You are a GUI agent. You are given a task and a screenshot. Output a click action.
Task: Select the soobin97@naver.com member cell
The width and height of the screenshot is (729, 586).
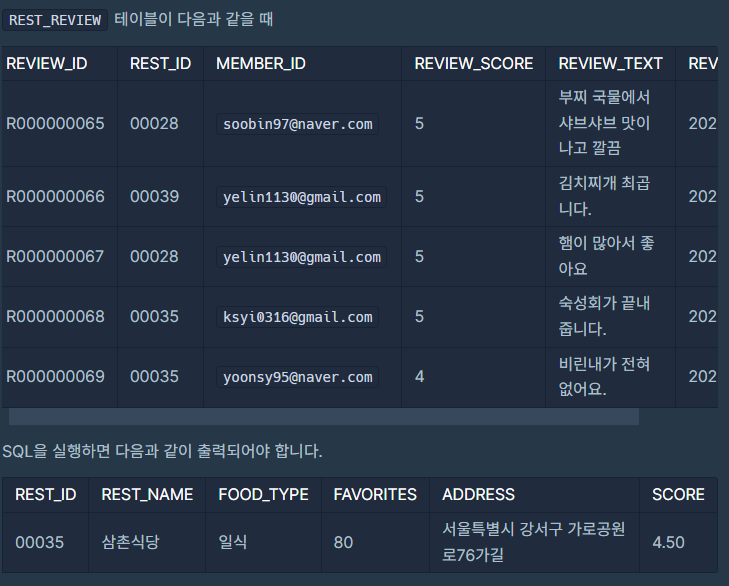tap(298, 124)
